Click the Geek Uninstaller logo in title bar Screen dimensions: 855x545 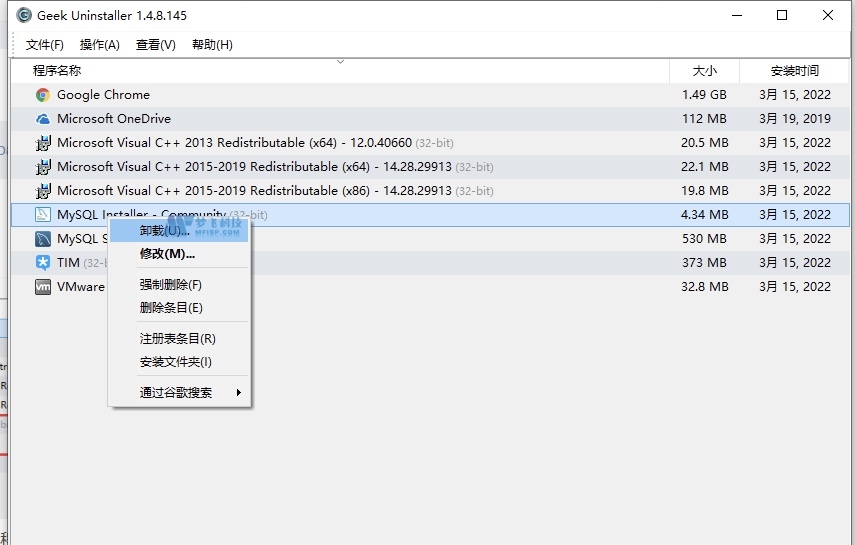coord(24,15)
